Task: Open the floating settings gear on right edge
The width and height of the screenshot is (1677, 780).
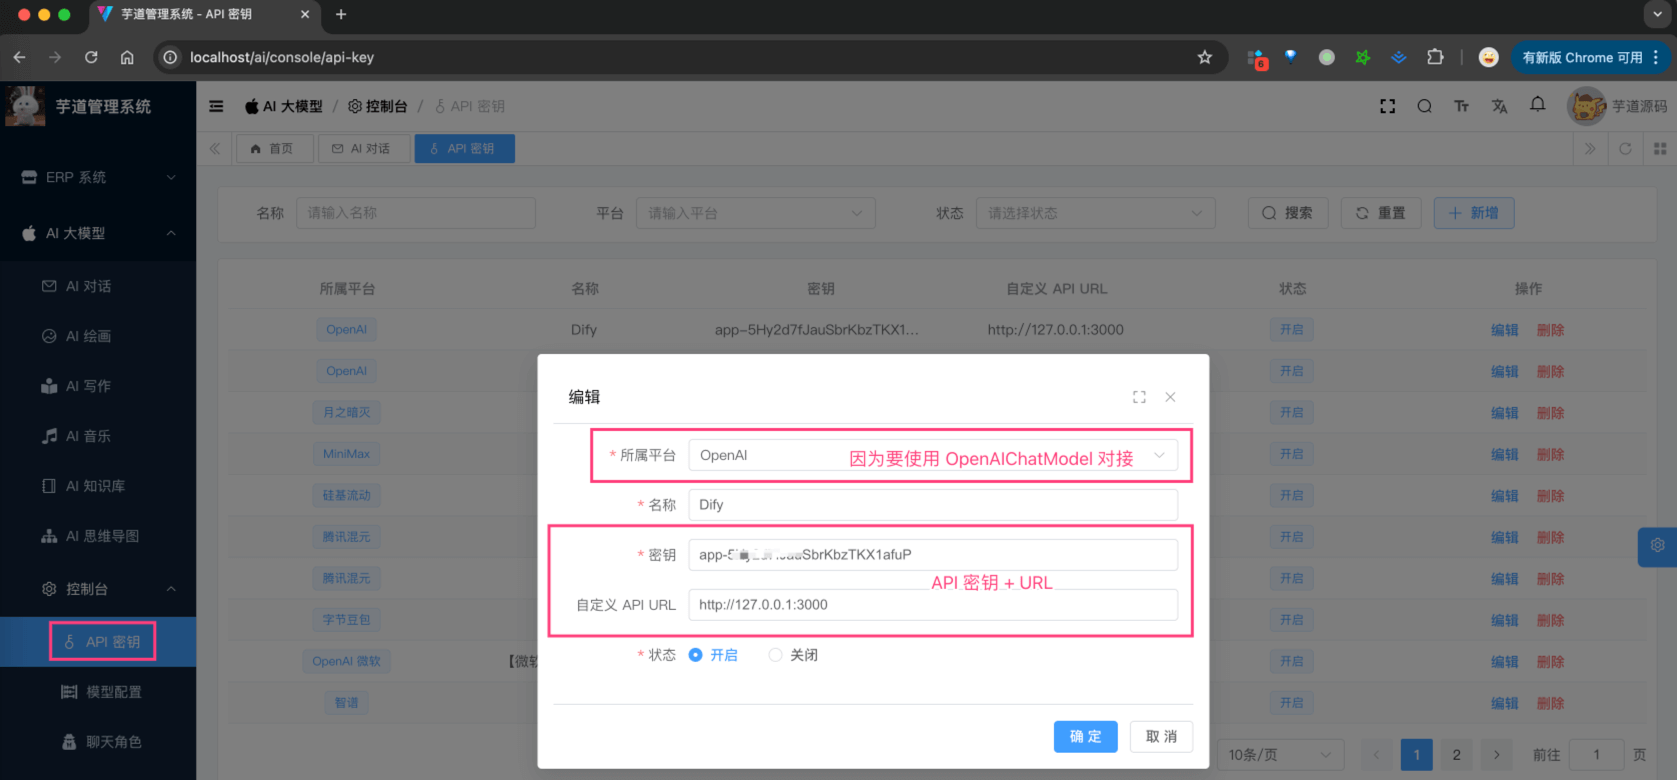Action: coord(1657,546)
